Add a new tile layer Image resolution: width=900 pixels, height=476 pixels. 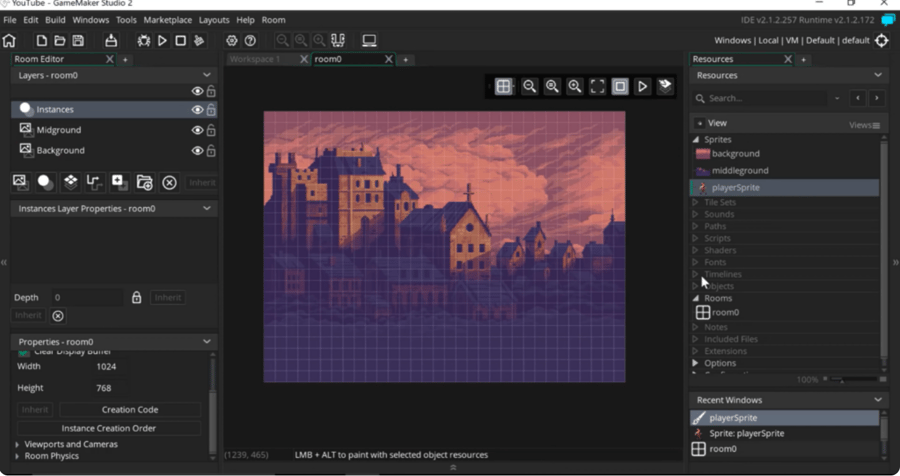click(x=70, y=182)
